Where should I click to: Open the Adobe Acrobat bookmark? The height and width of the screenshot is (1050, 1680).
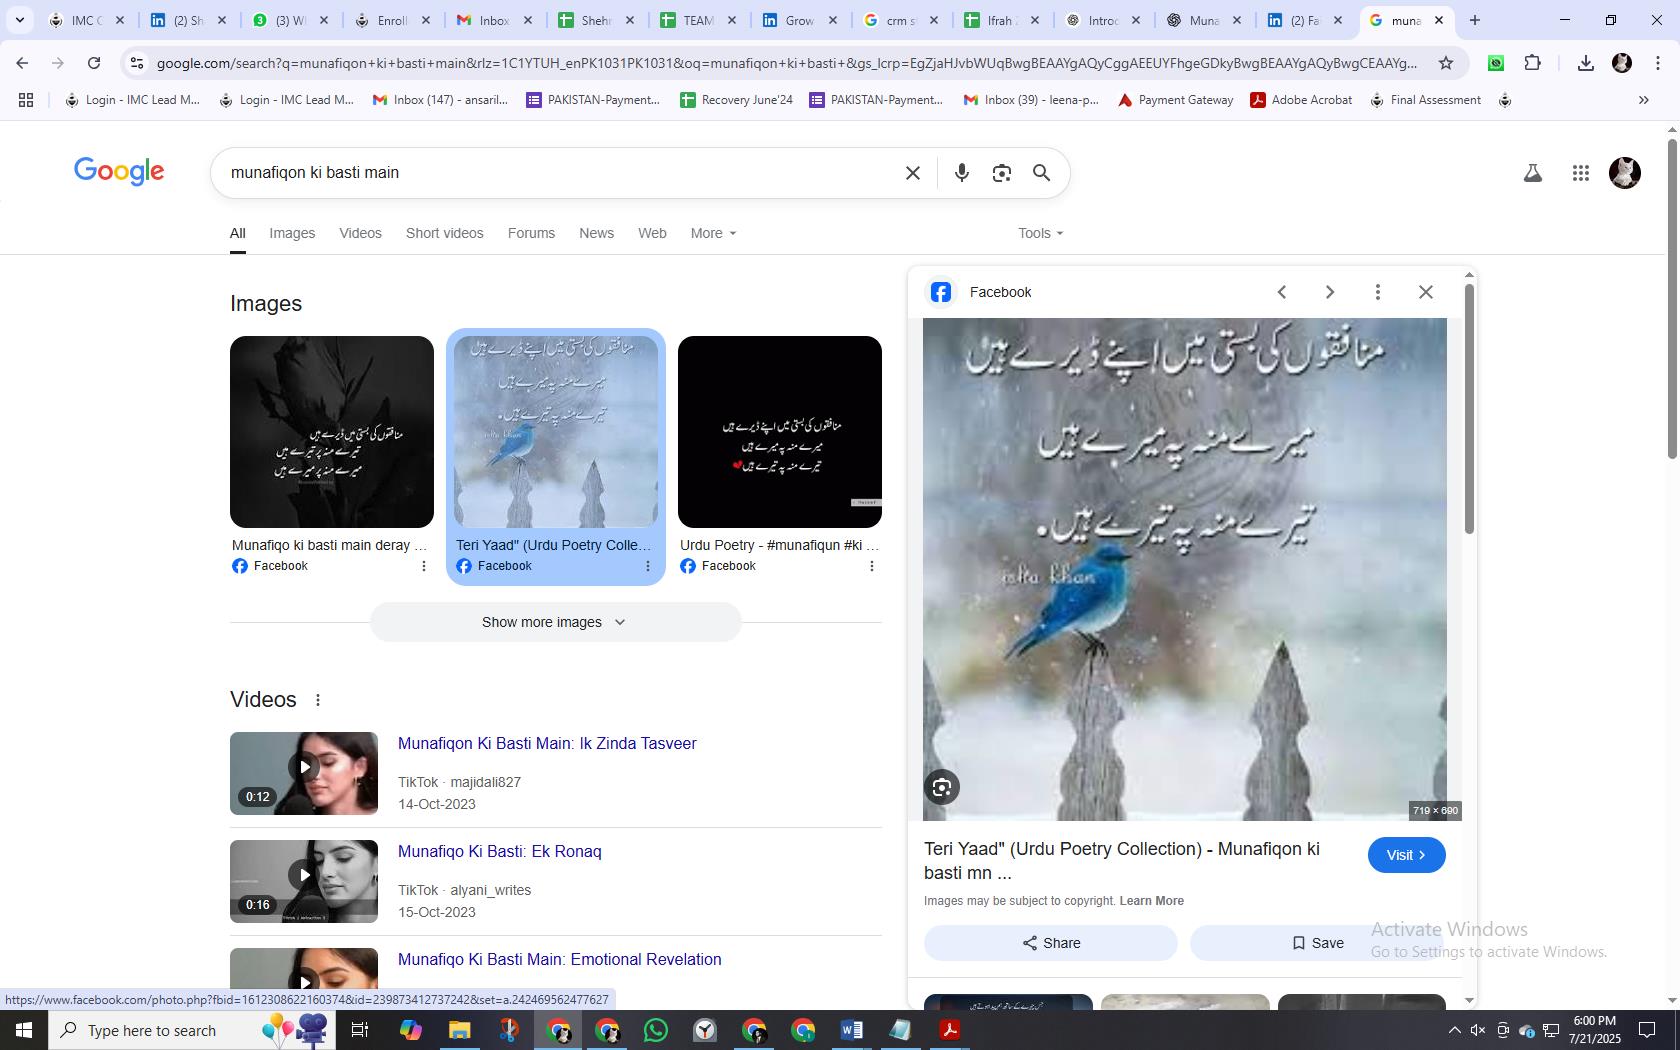(1301, 100)
